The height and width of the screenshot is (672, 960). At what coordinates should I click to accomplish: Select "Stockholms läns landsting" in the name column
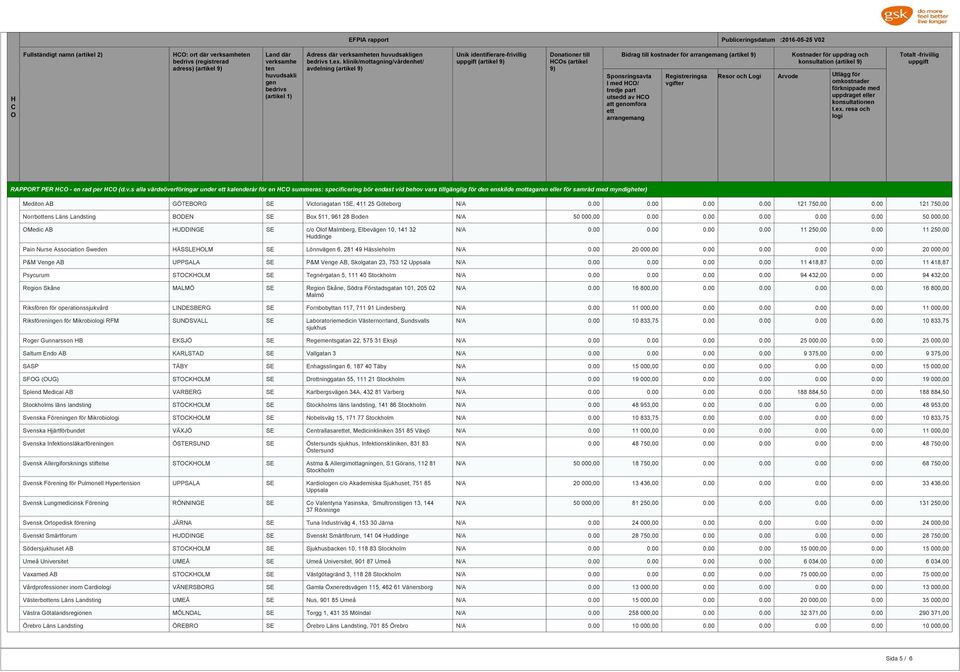[x=94, y=405]
